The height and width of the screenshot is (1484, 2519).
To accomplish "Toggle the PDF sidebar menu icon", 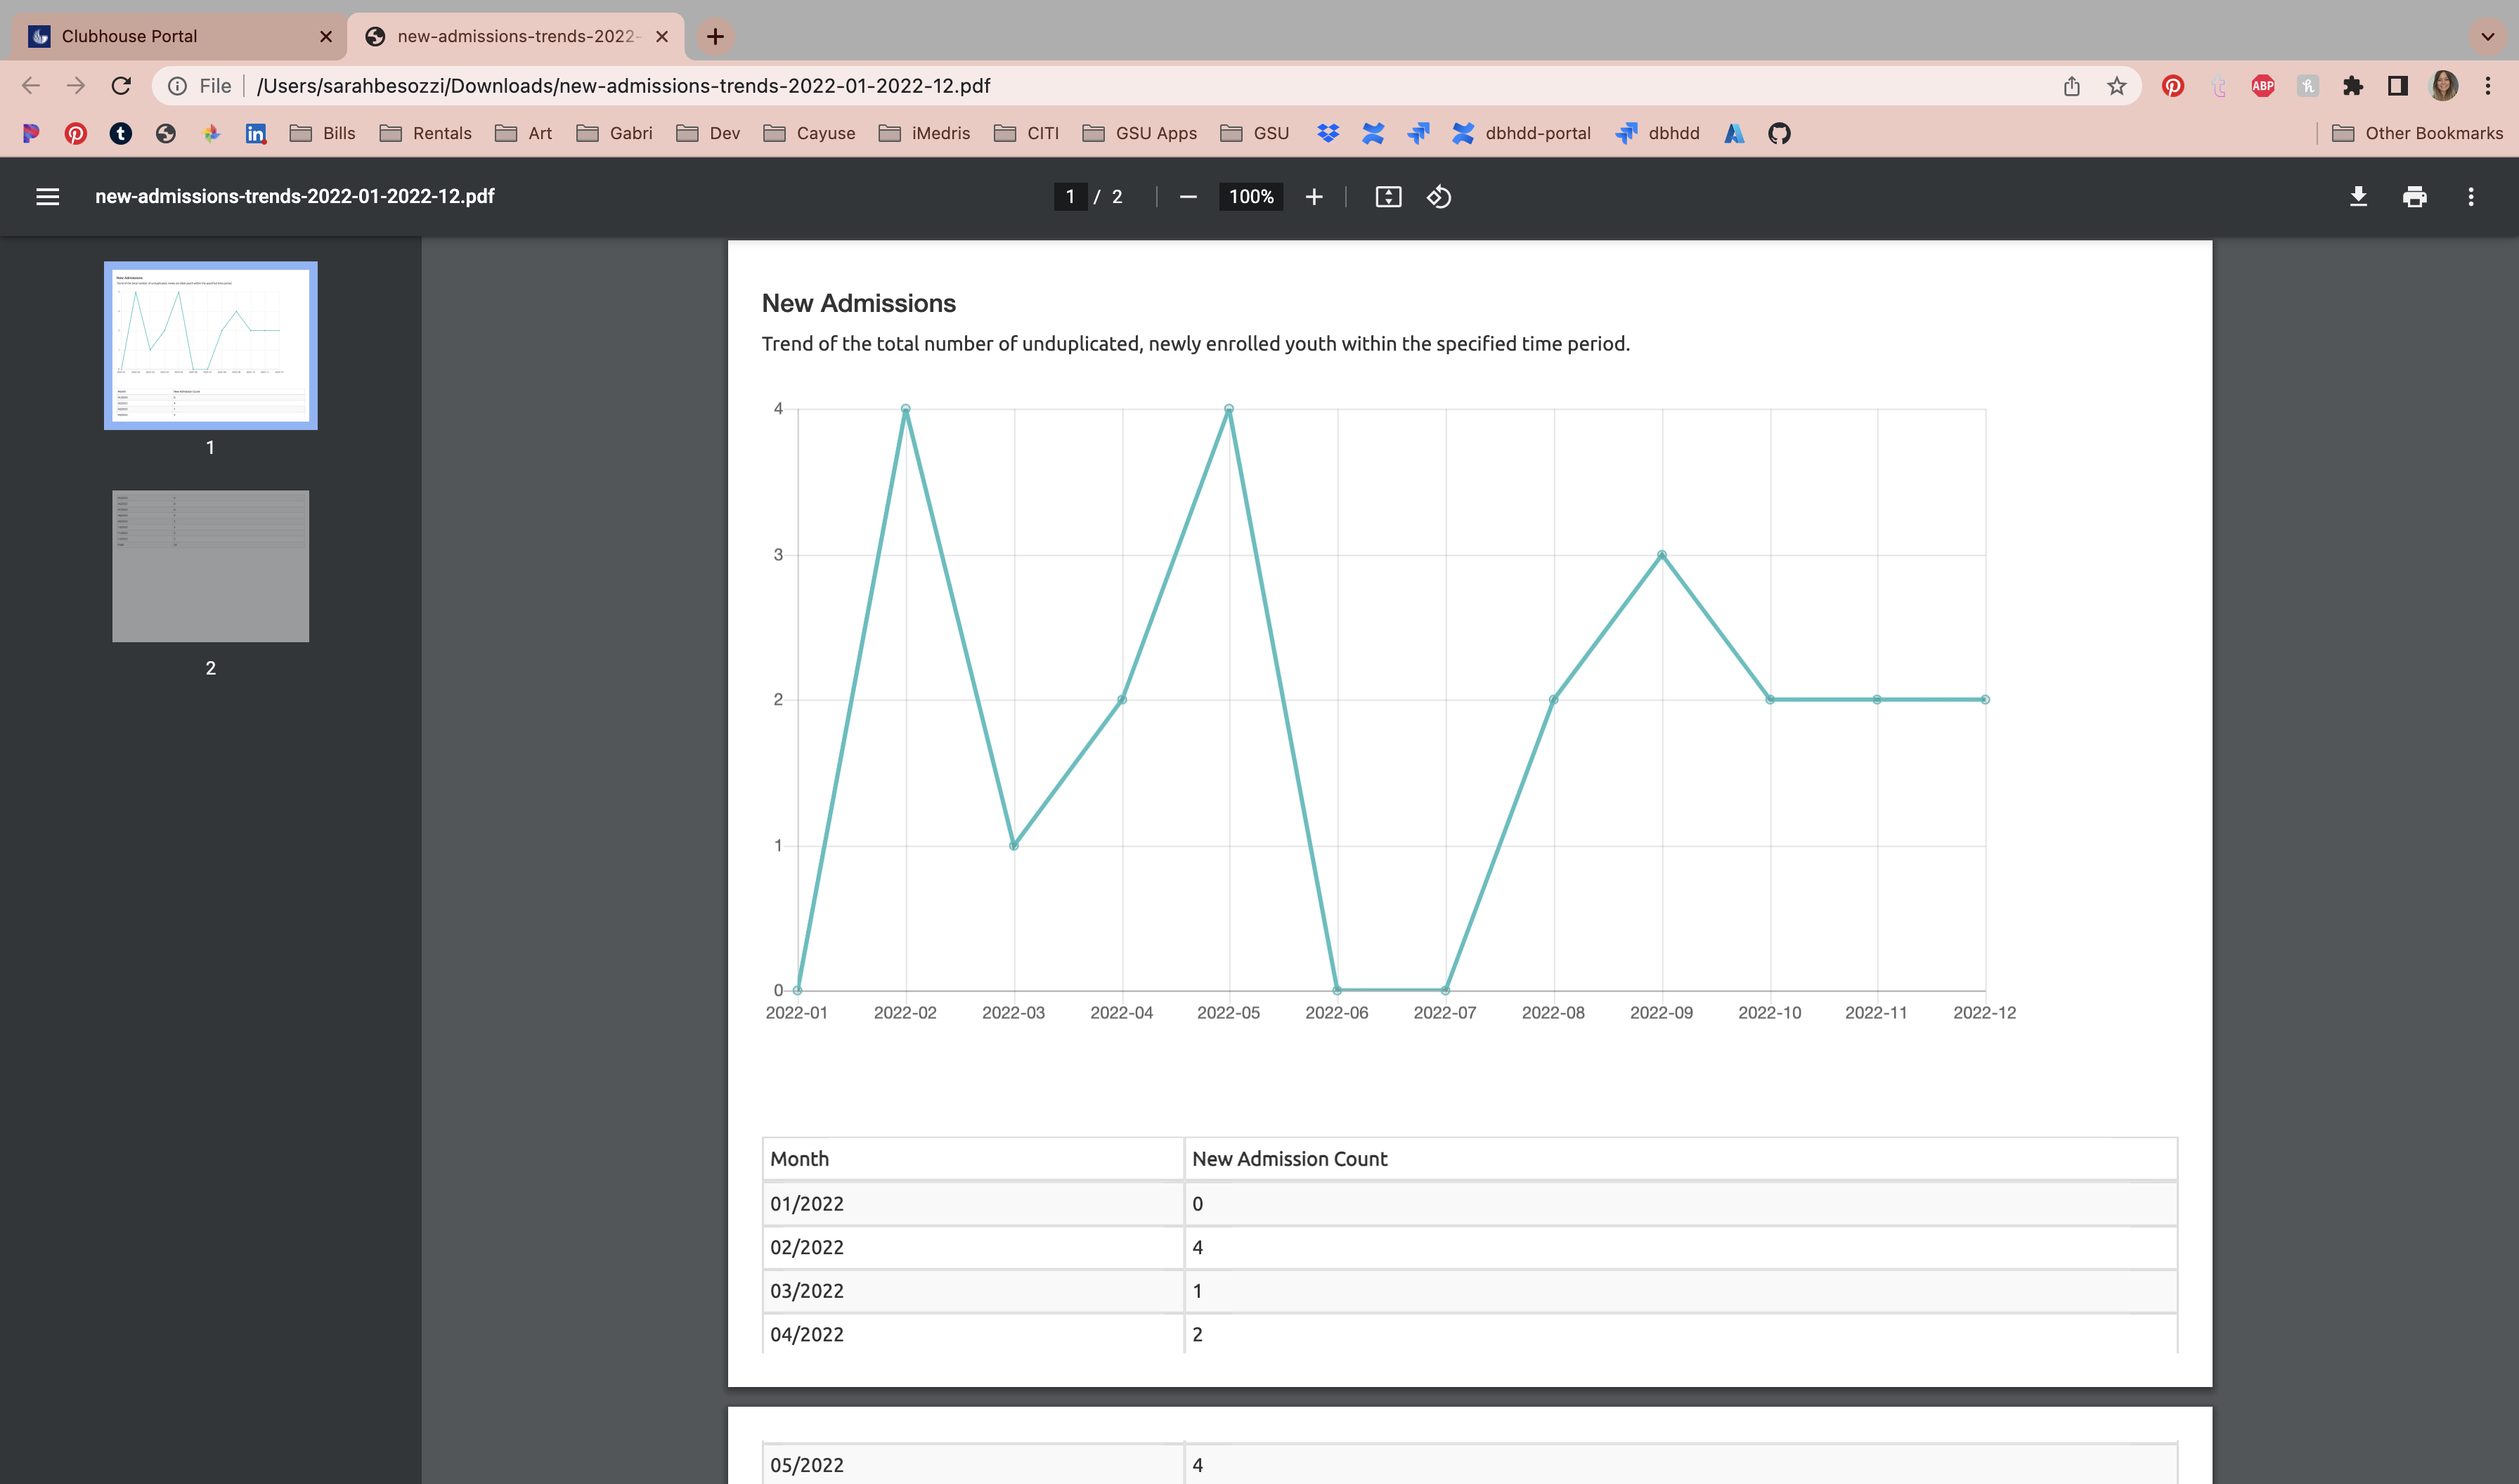I will pyautogui.click(x=47, y=197).
